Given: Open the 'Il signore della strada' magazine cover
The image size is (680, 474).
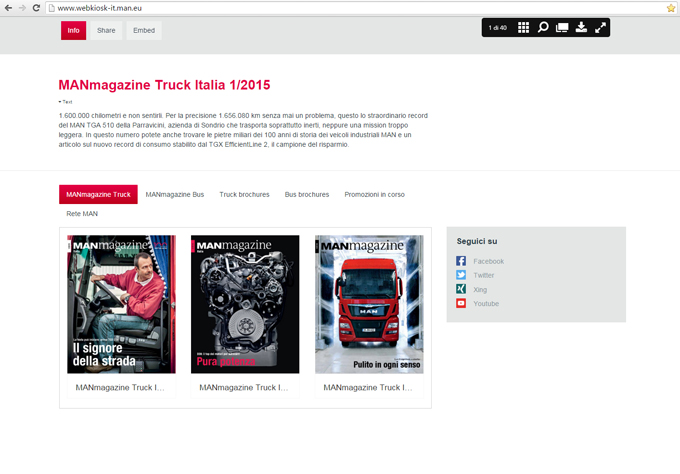Looking at the screenshot, I should [x=121, y=304].
